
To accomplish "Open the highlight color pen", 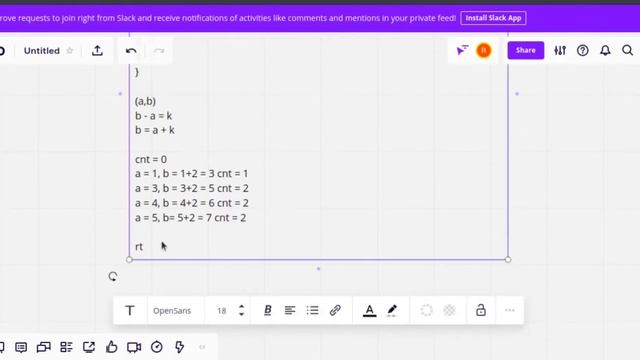I will click(x=392, y=311).
